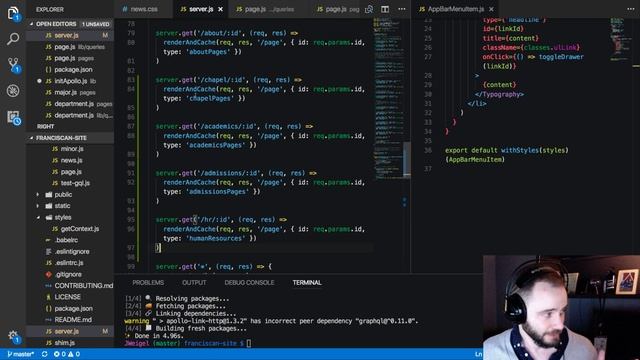Screen dimensions: 640x360
Task: Open the .gitignore file
Action: (x=70, y=274)
